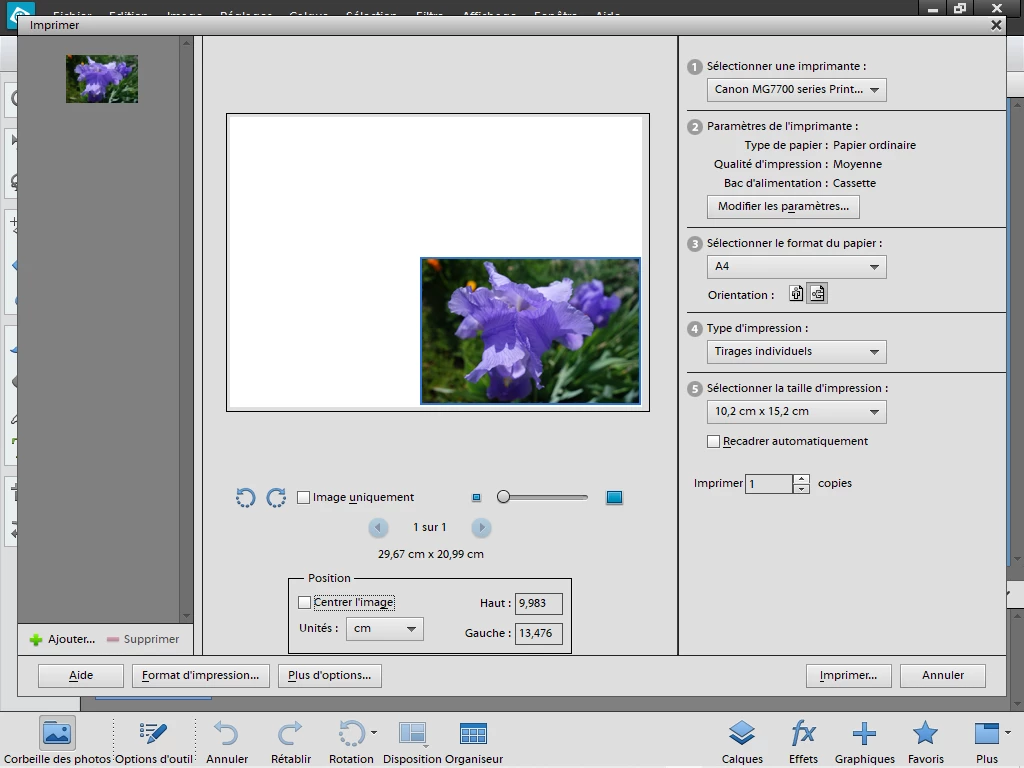Screen dimensions: 1024x768
Task: Toggle Image uniquement checkbox
Action: (303, 498)
